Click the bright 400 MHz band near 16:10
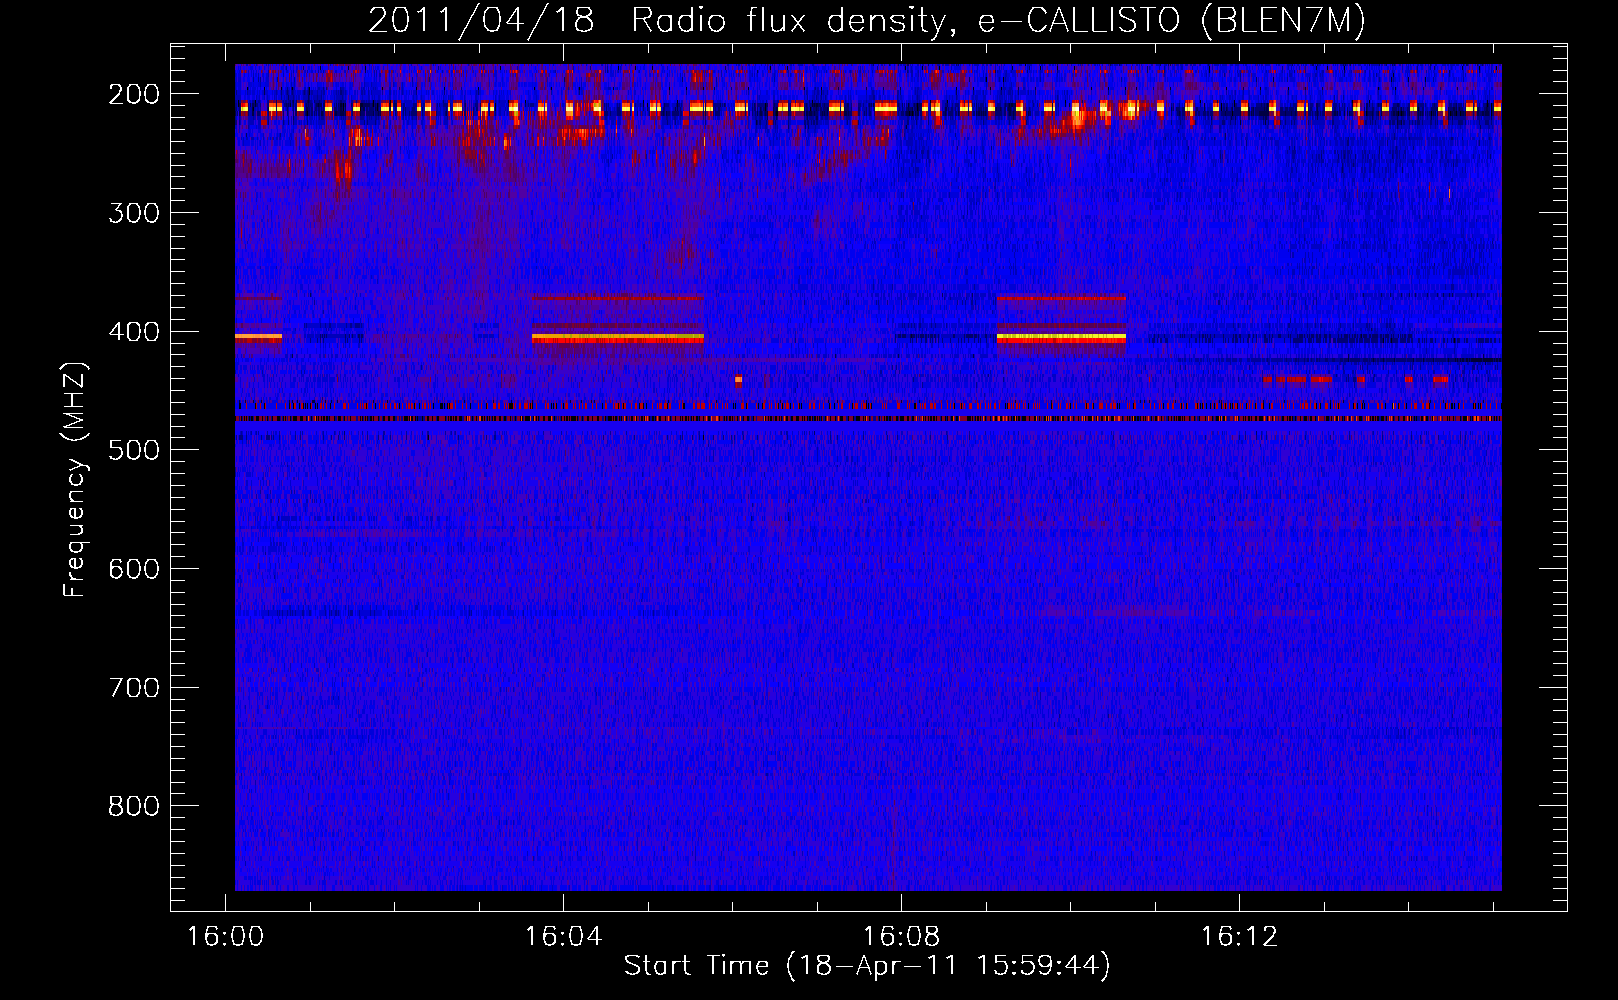The height and width of the screenshot is (1000, 1618). tap(1061, 338)
